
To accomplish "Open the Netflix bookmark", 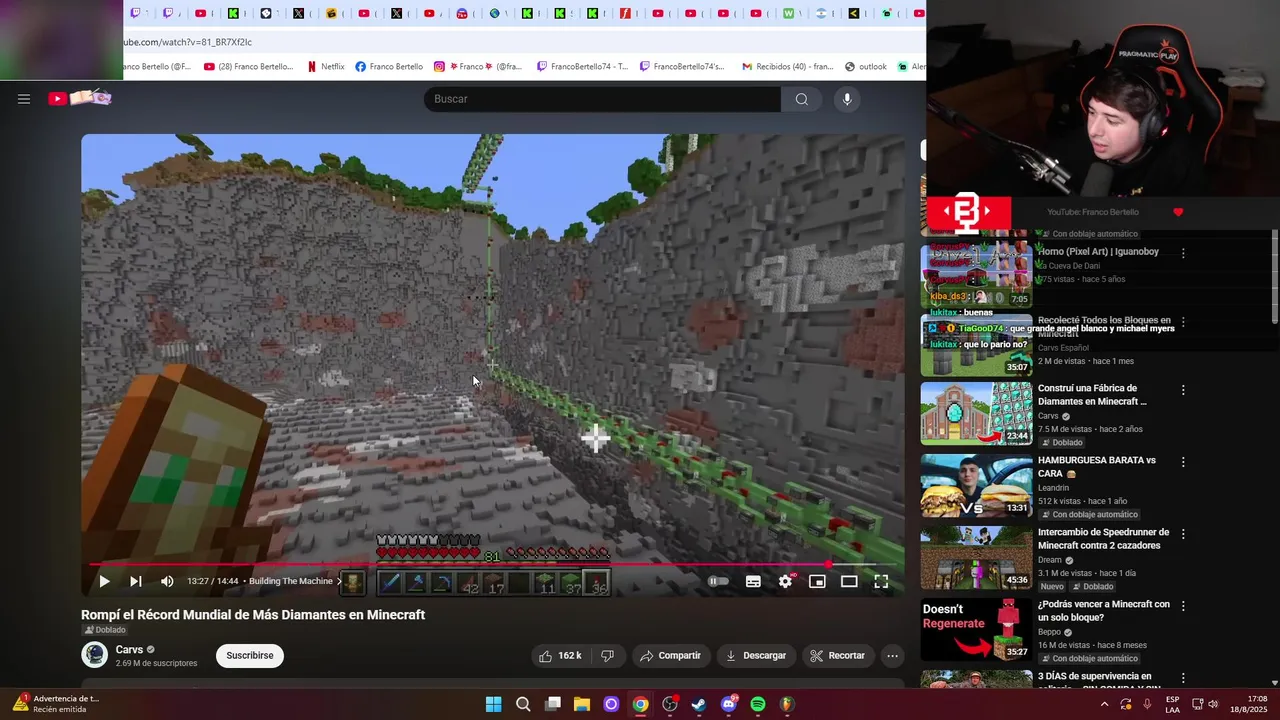I will pyautogui.click(x=326, y=67).
